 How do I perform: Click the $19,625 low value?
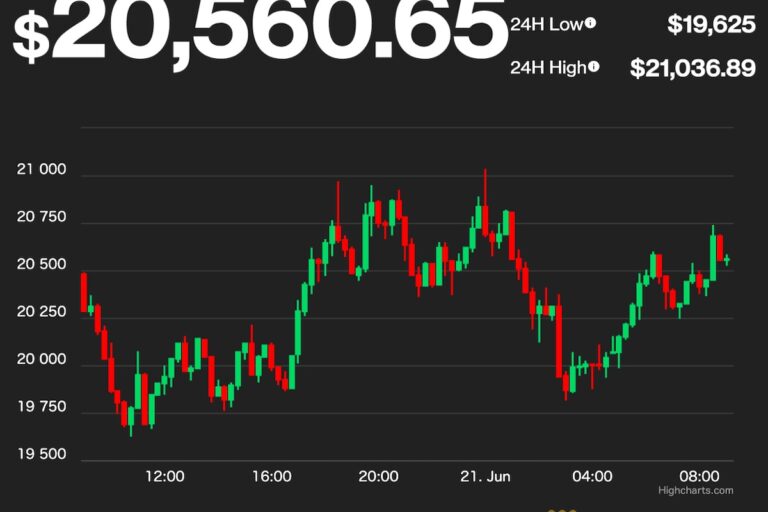point(711,24)
